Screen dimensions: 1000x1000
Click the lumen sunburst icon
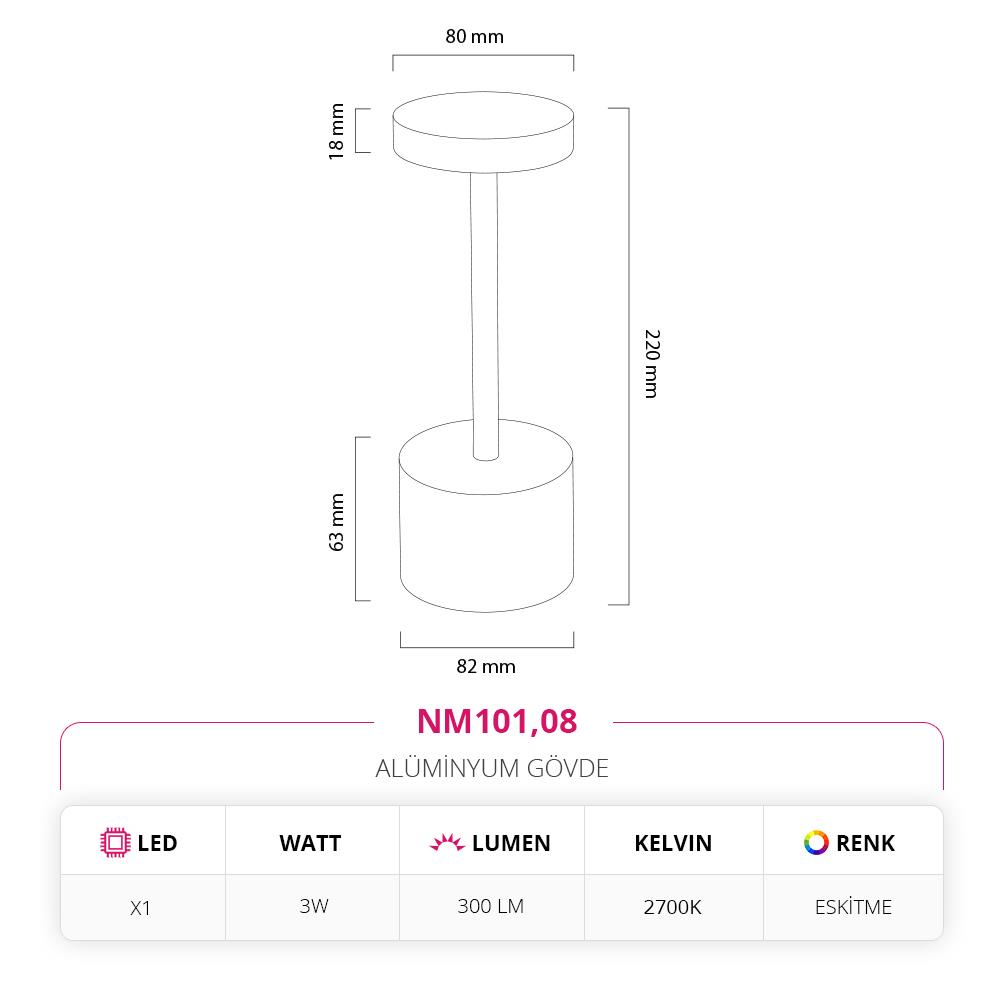click(x=447, y=843)
